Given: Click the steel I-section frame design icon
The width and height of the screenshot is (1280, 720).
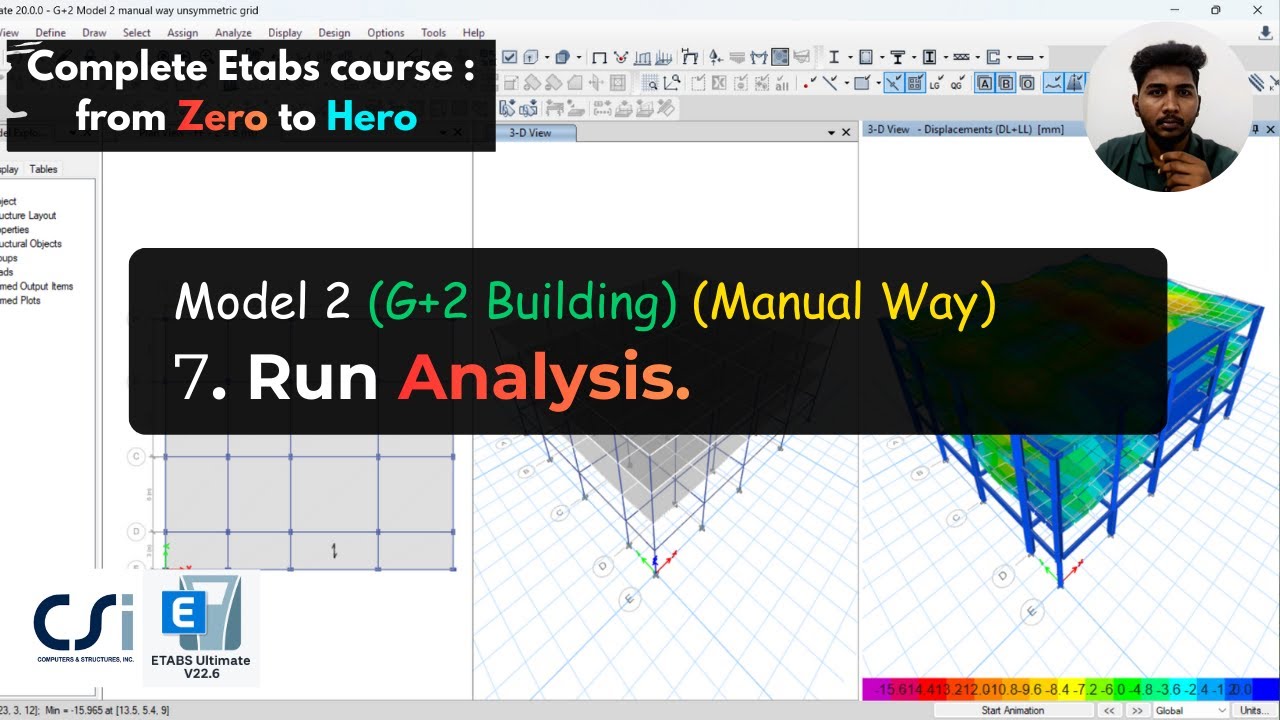Looking at the screenshot, I should click(x=834, y=57).
